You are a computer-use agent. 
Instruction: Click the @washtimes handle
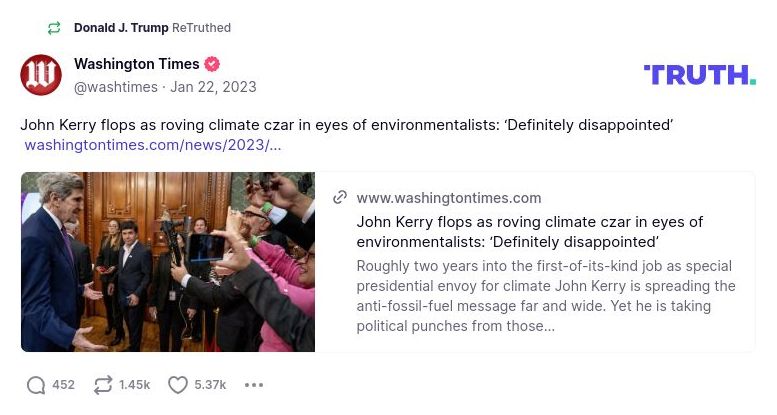(116, 87)
